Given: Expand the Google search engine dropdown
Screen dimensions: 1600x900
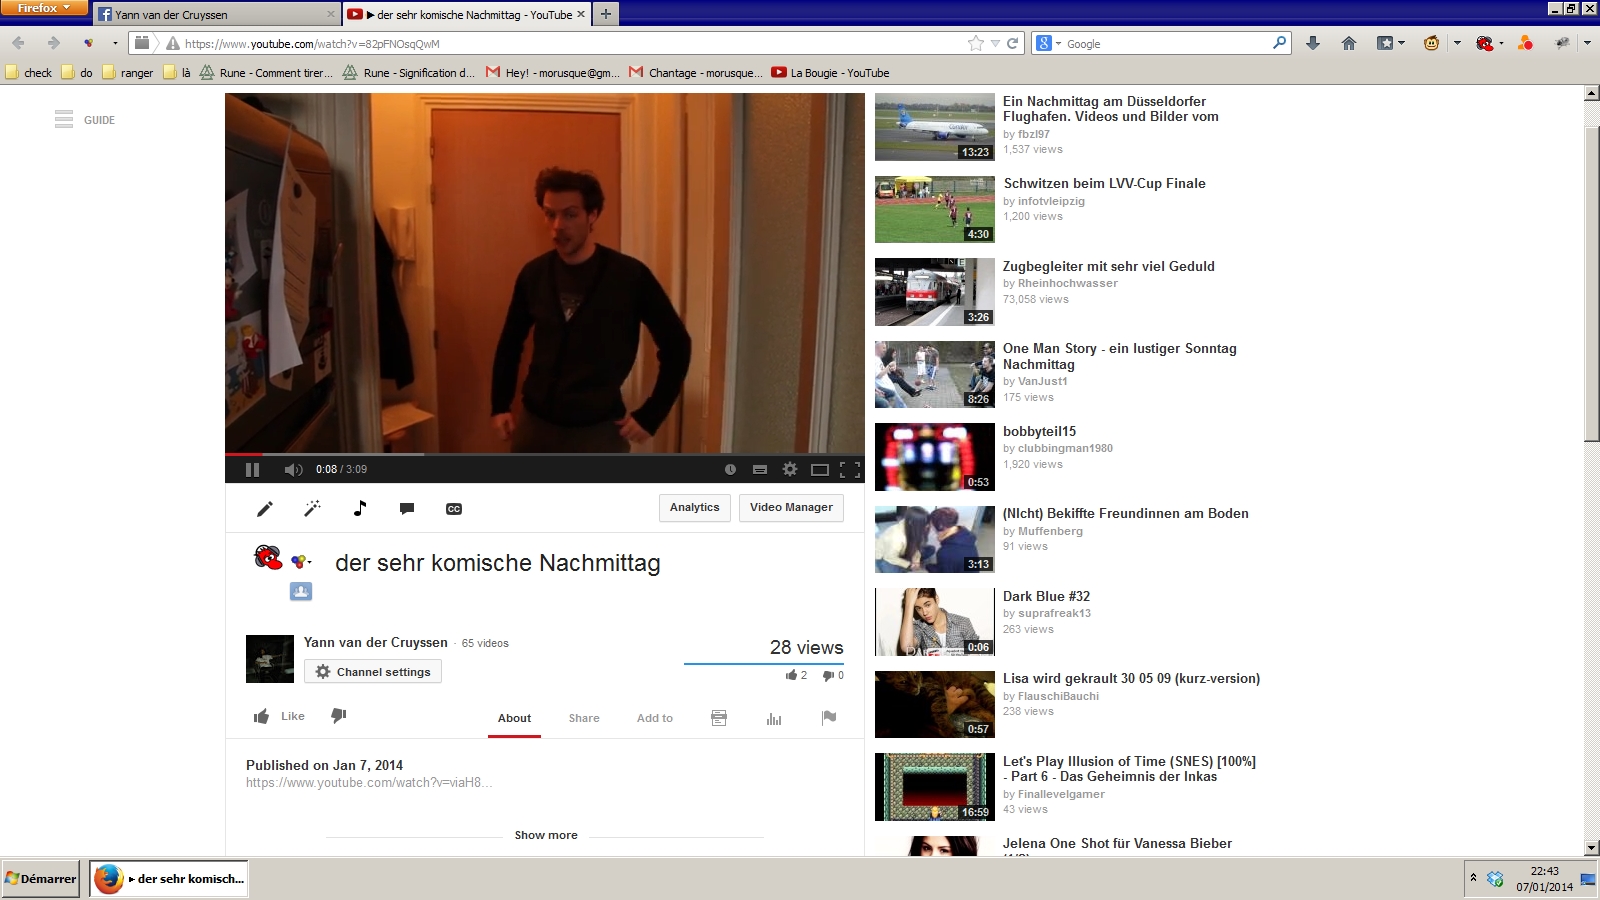Looking at the screenshot, I should tap(1047, 44).
